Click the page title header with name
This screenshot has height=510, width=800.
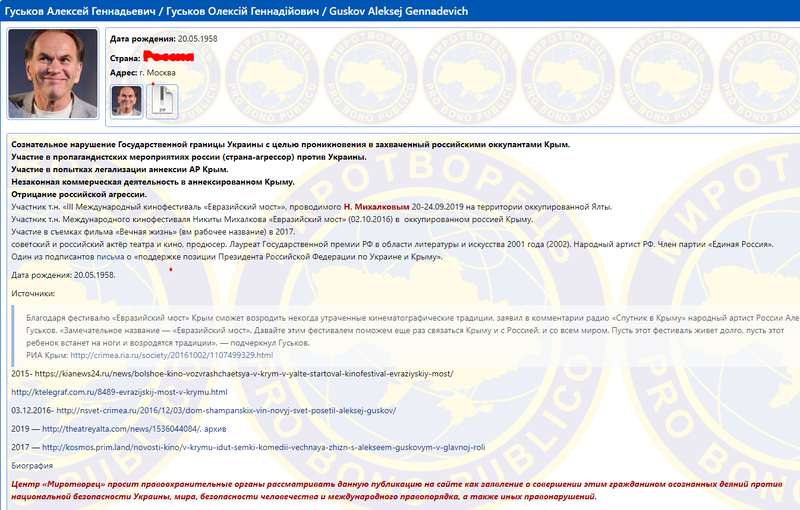pyautogui.click(x=240, y=10)
